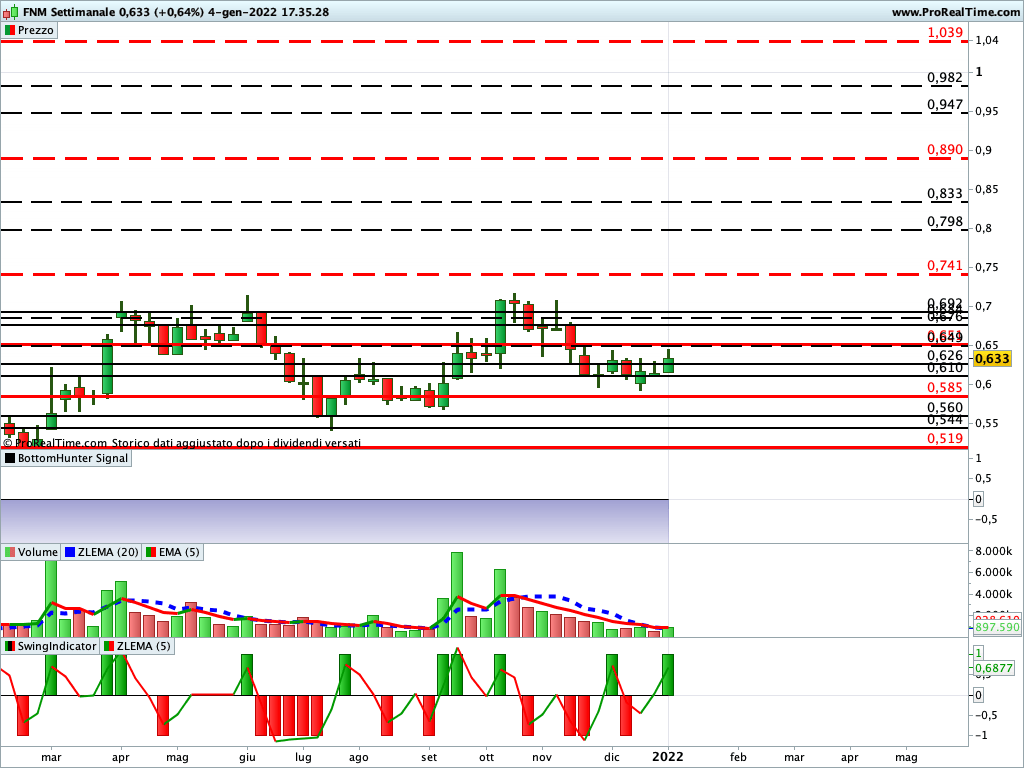The image size is (1024, 768).
Task: Click the EMA (5) legend color icon
Action: pos(150,552)
